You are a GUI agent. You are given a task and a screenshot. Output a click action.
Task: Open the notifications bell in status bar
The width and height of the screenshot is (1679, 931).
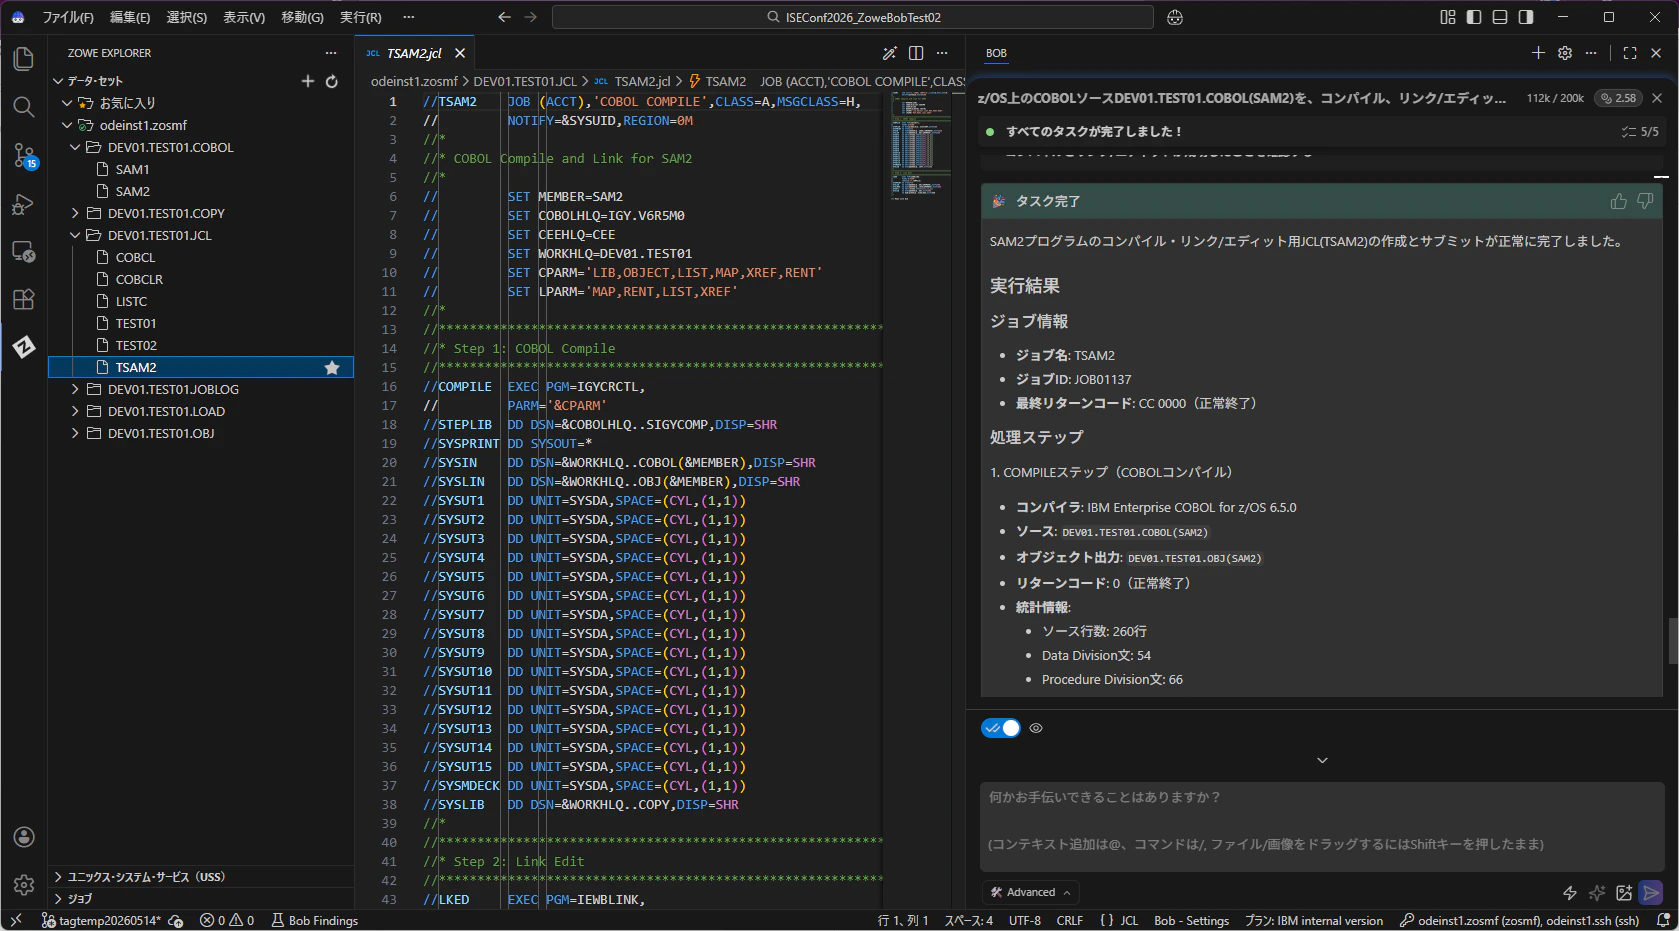[x=1663, y=920]
